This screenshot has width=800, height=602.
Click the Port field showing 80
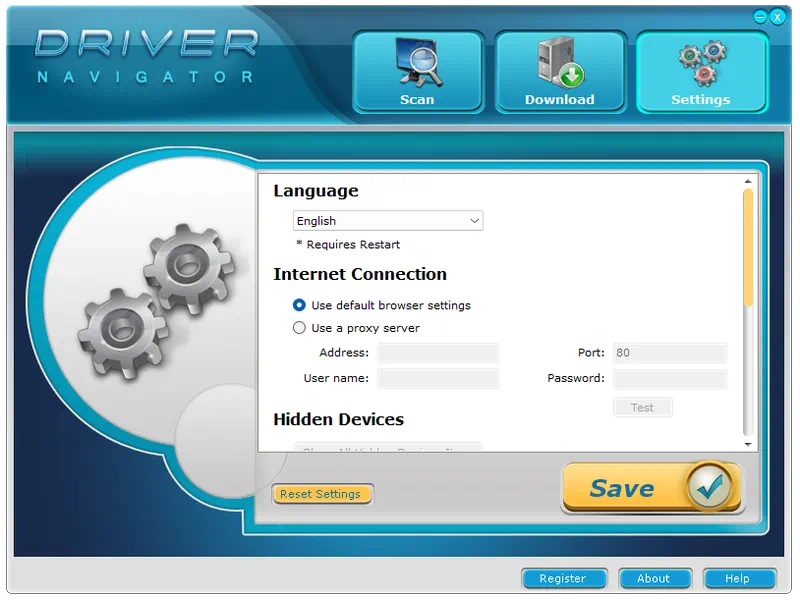670,353
